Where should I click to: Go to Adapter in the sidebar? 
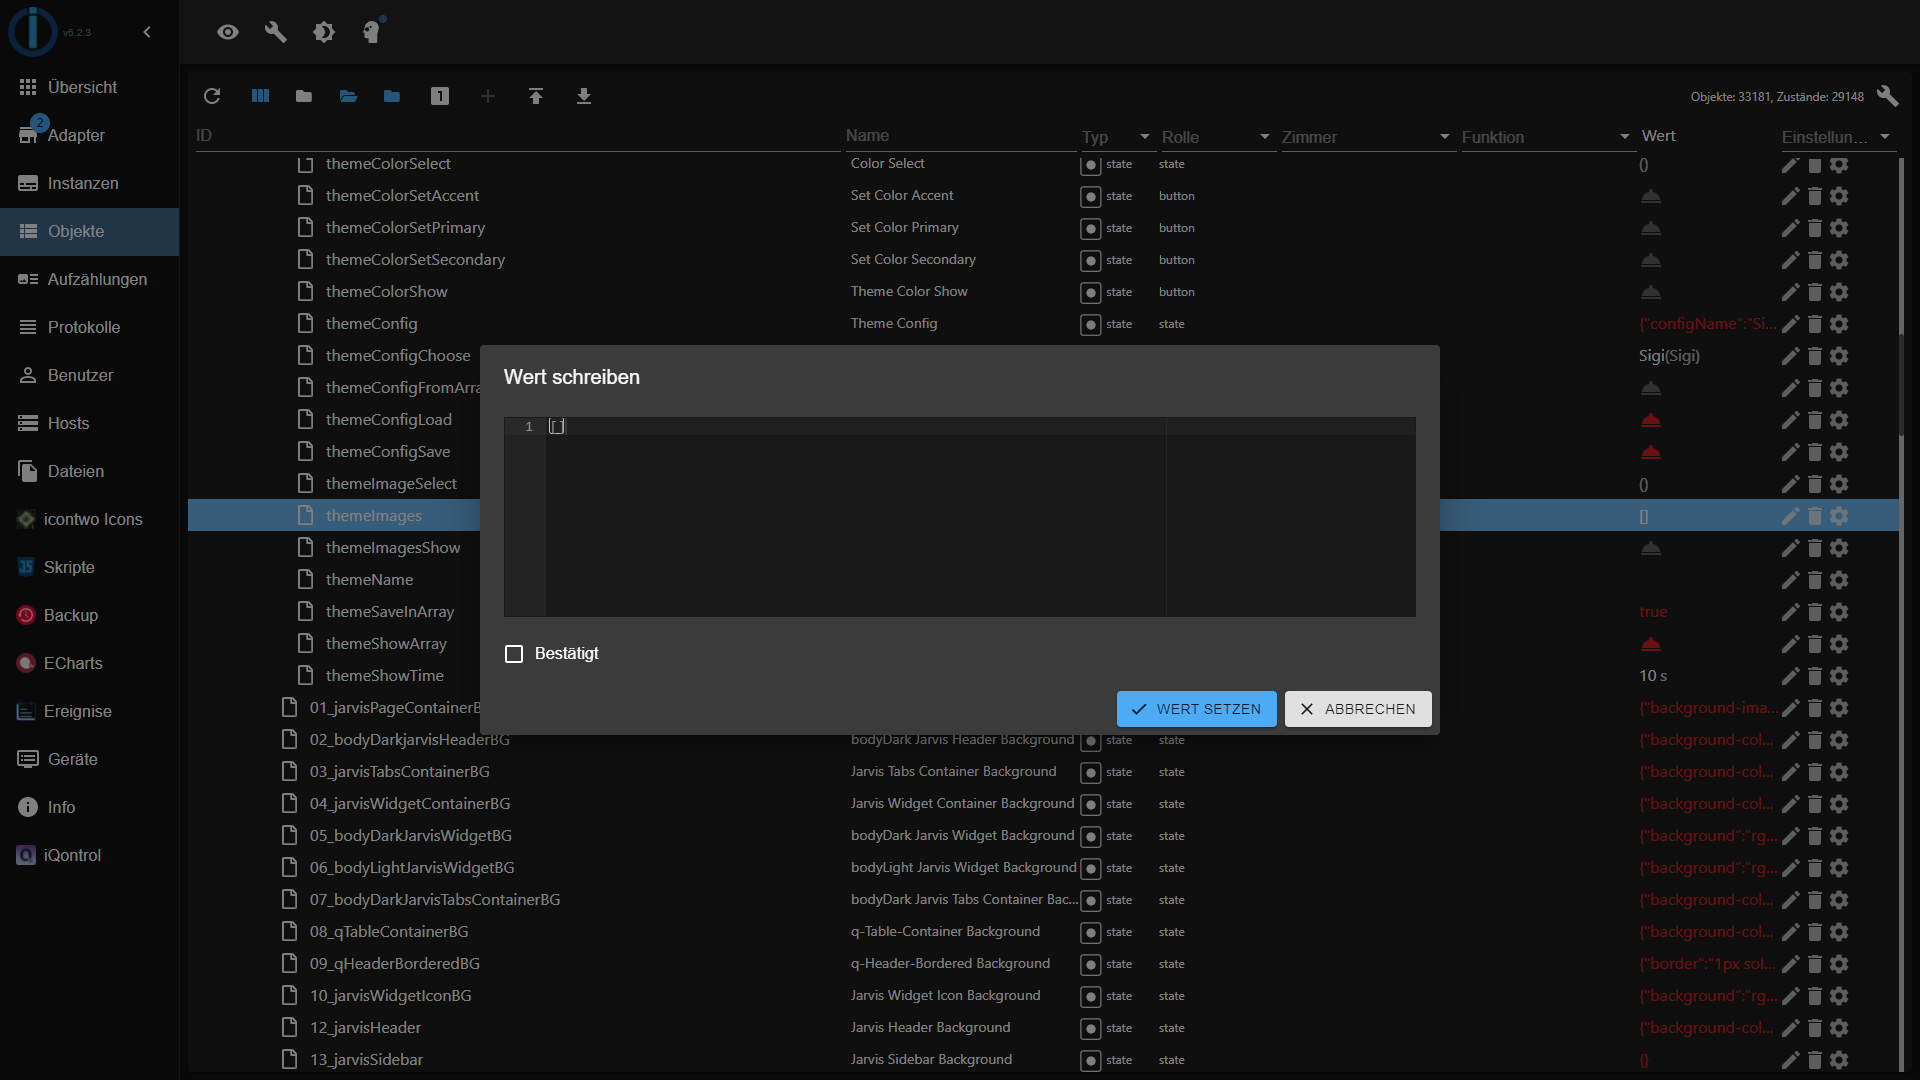pos(89,136)
